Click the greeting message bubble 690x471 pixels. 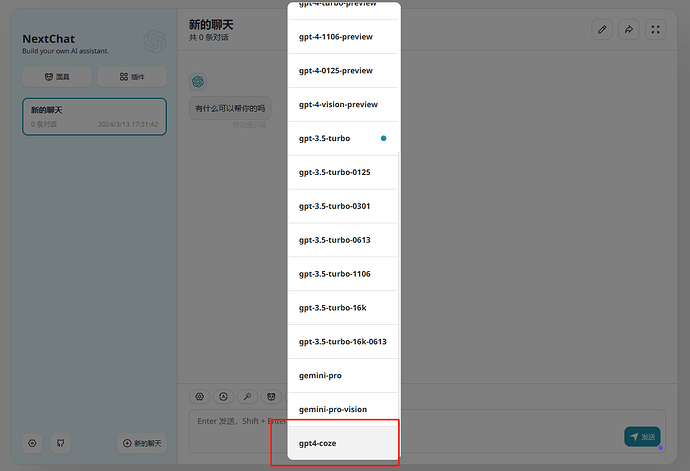pyautogui.click(x=230, y=108)
